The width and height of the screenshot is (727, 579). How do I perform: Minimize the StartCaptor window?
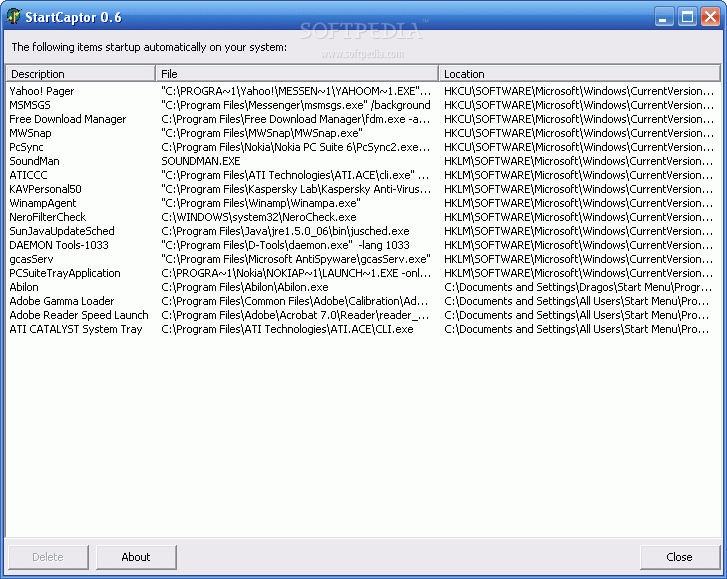pyautogui.click(x=664, y=17)
